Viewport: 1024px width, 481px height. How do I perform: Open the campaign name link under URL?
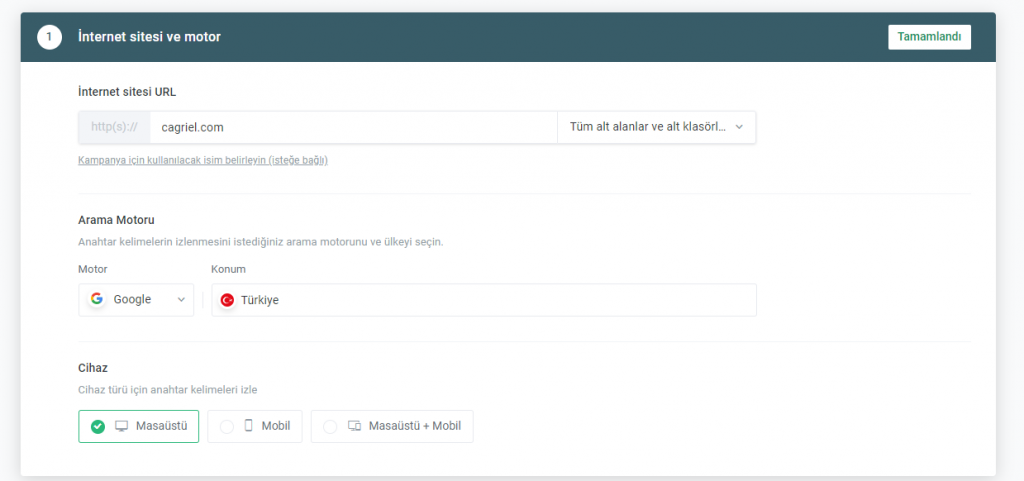coord(202,161)
